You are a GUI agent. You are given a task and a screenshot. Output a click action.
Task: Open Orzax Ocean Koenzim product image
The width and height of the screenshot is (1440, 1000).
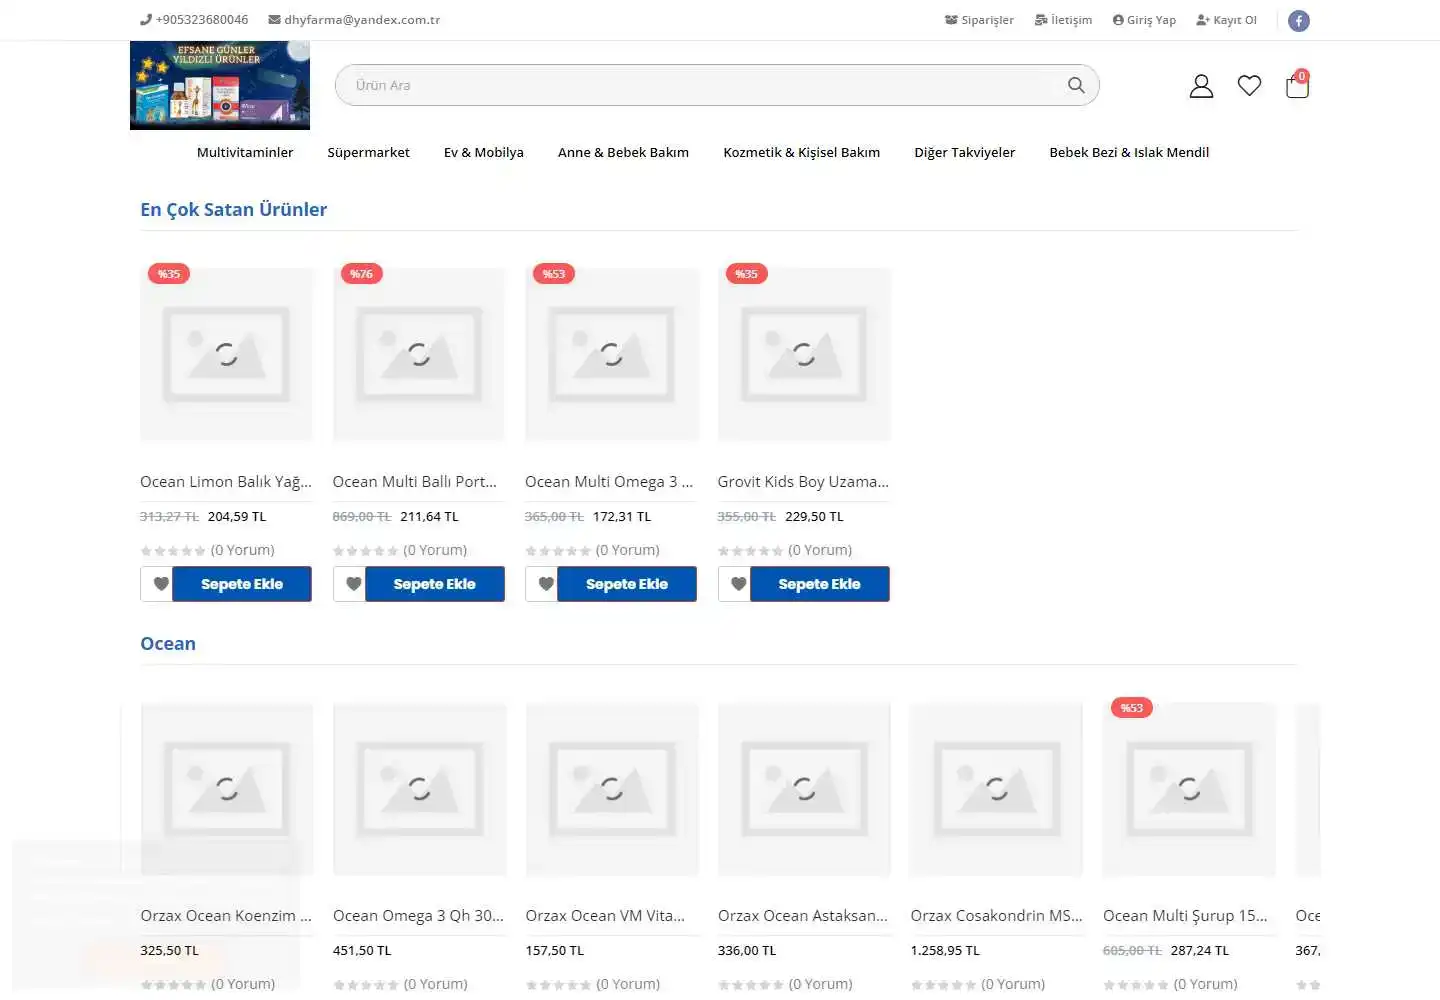(226, 789)
